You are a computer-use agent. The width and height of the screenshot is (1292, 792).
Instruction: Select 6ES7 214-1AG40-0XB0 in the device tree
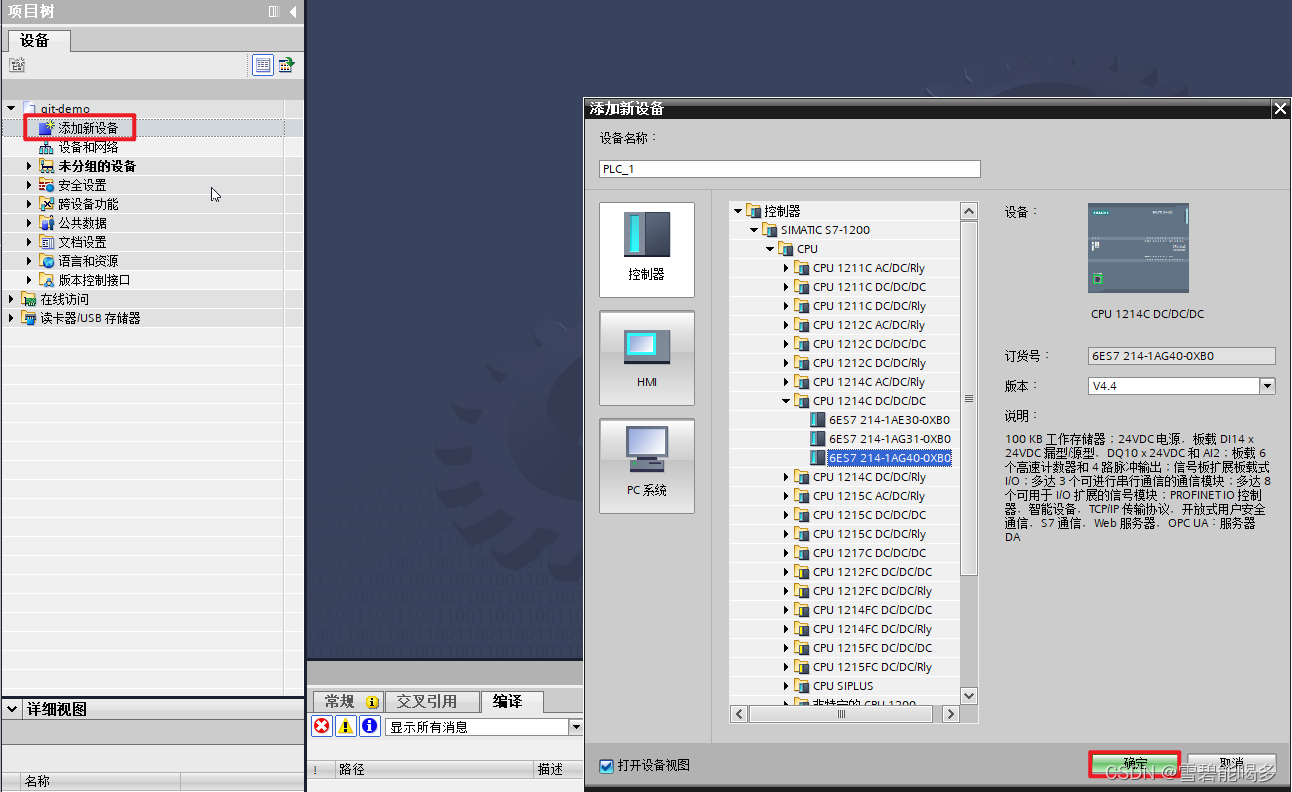click(889, 458)
